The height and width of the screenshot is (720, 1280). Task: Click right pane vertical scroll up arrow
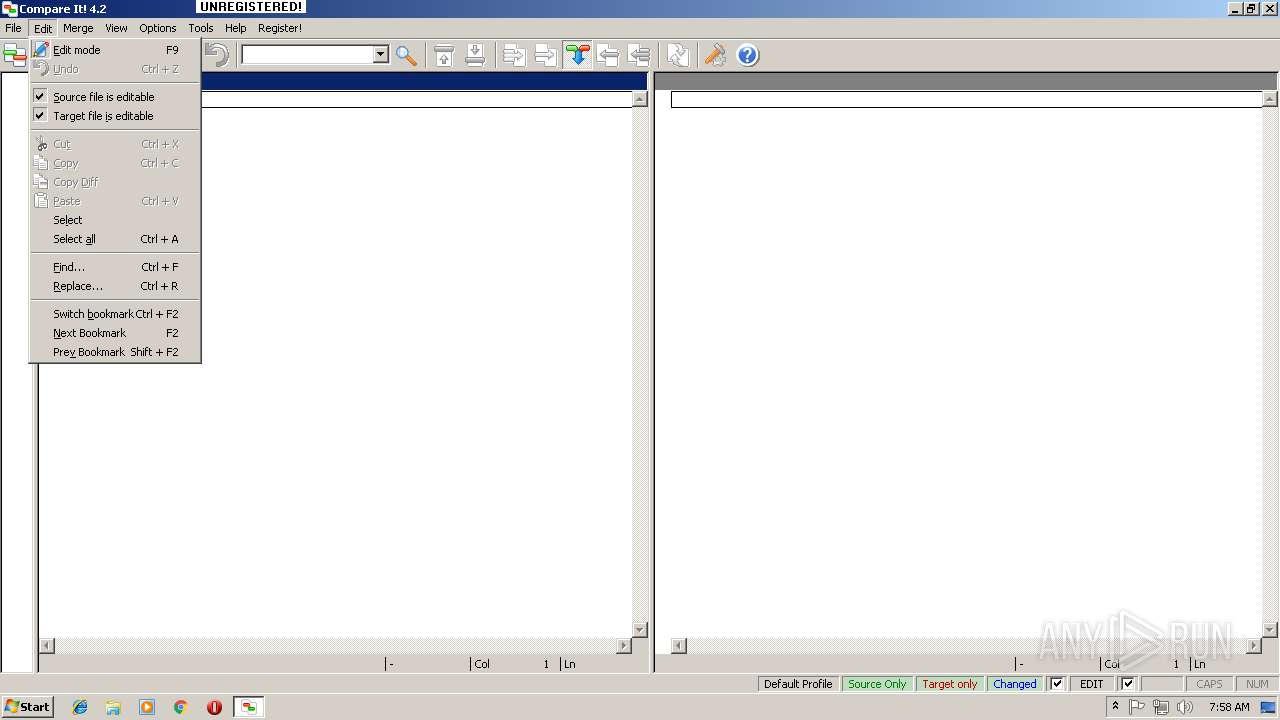pyautogui.click(x=1270, y=99)
